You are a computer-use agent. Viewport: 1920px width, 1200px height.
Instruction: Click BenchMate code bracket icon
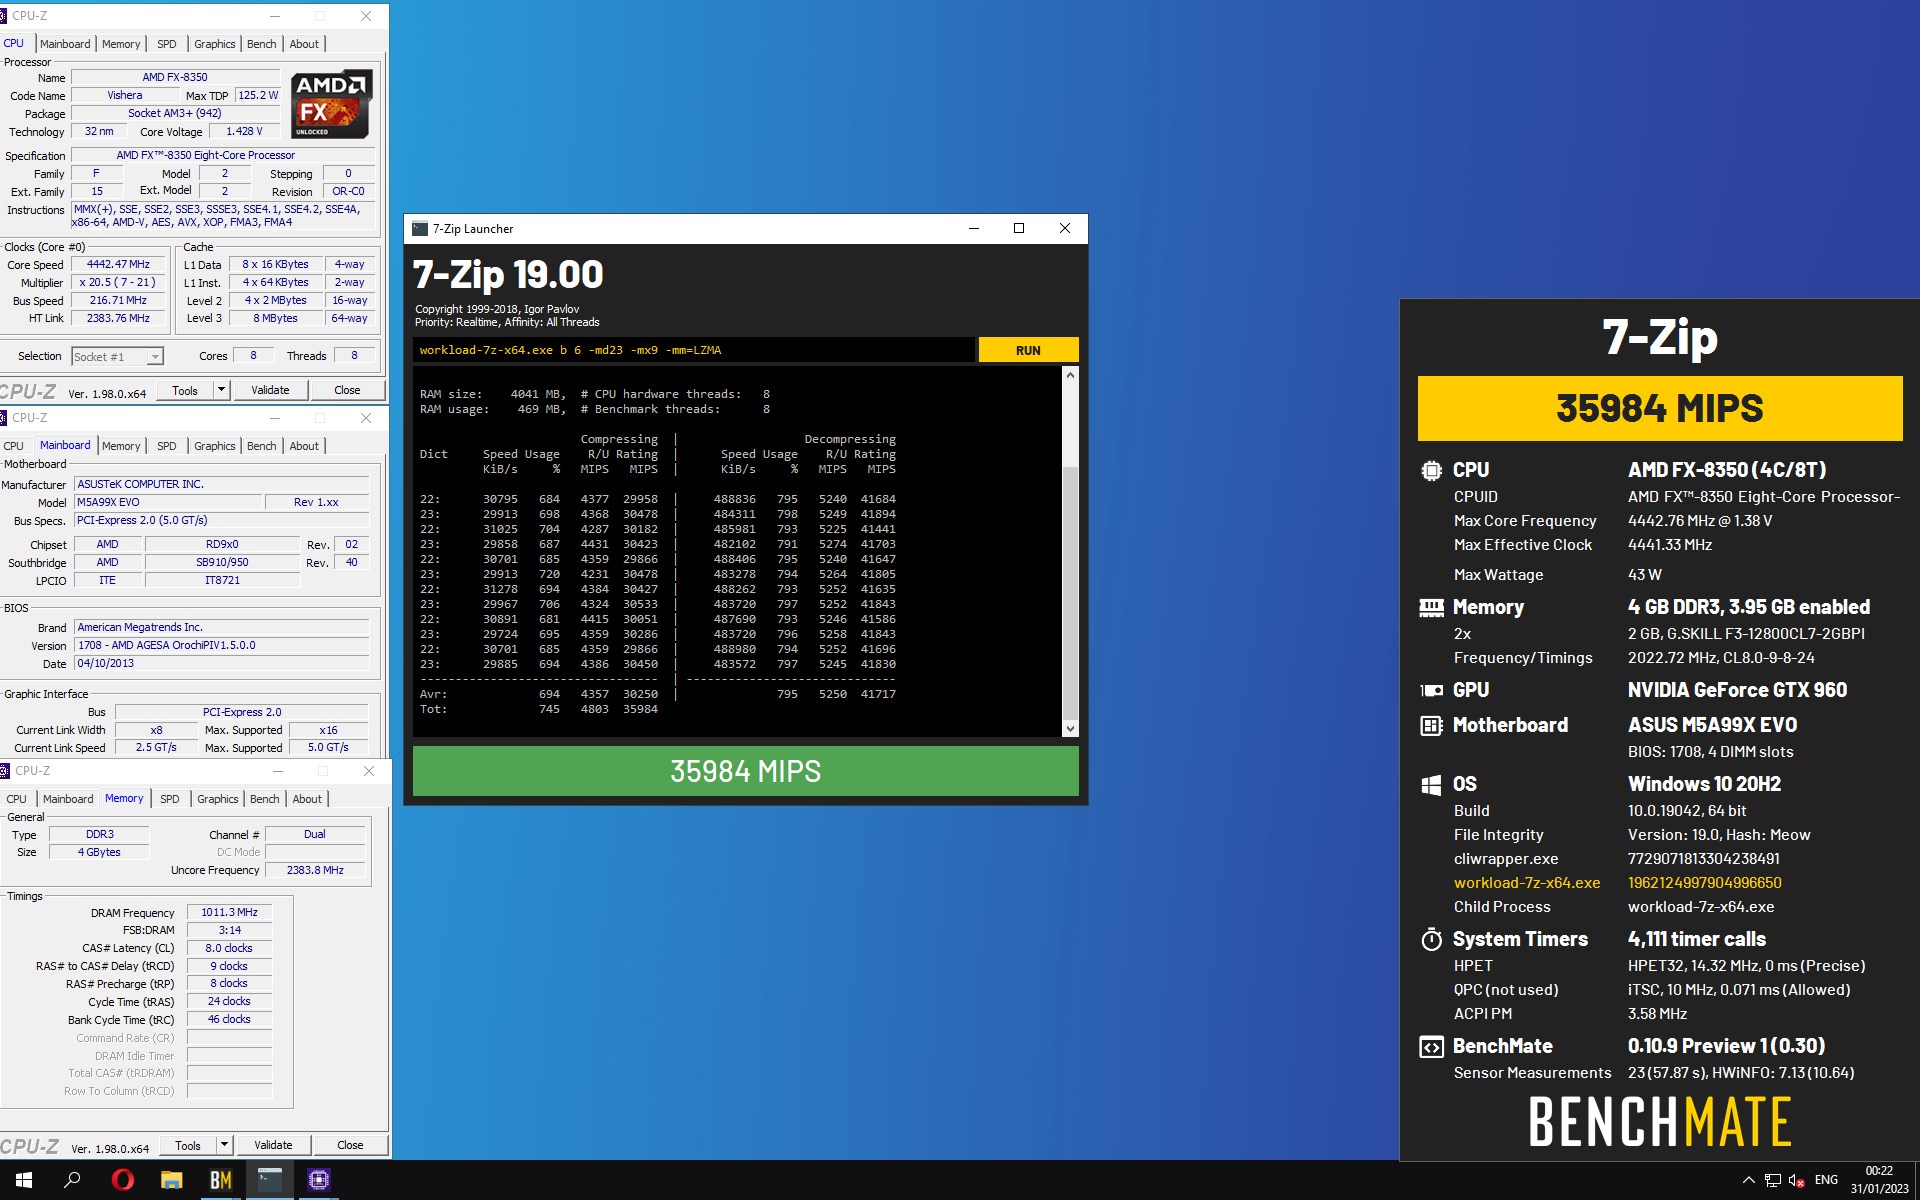point(1431,1046)
